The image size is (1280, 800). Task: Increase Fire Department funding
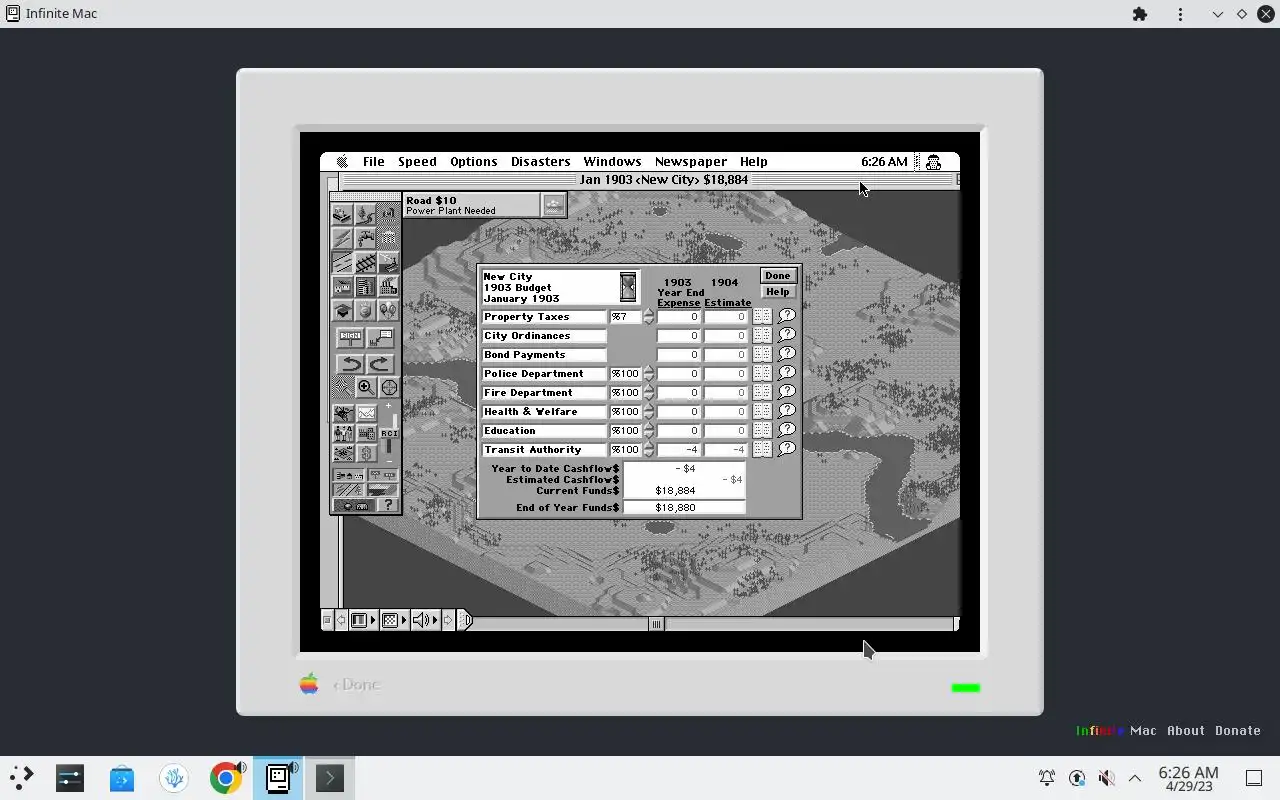click(649, 388)
